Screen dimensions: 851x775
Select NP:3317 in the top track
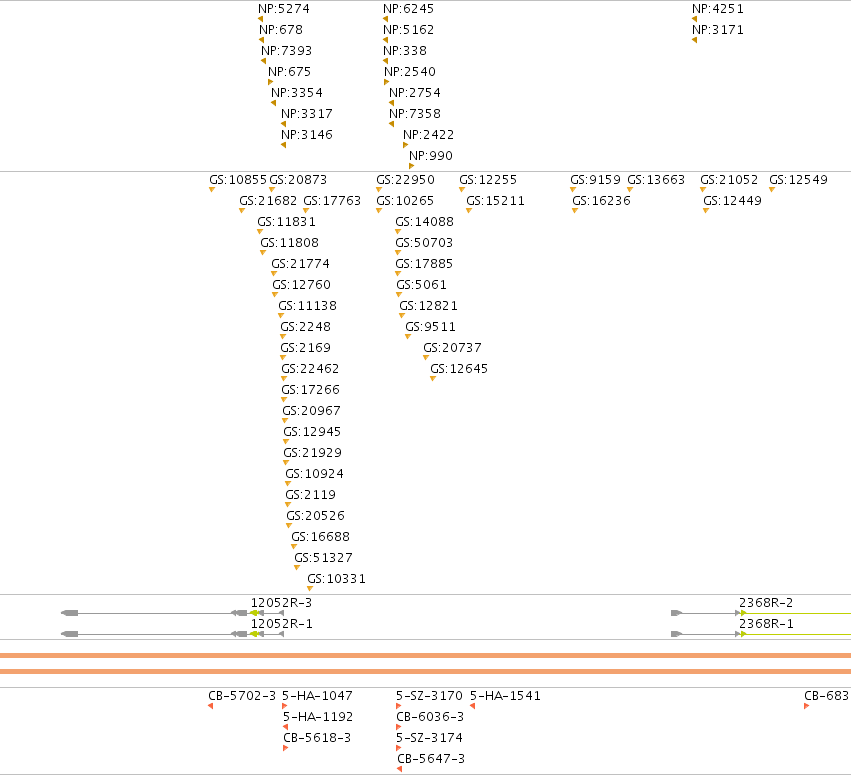(307, 114)
